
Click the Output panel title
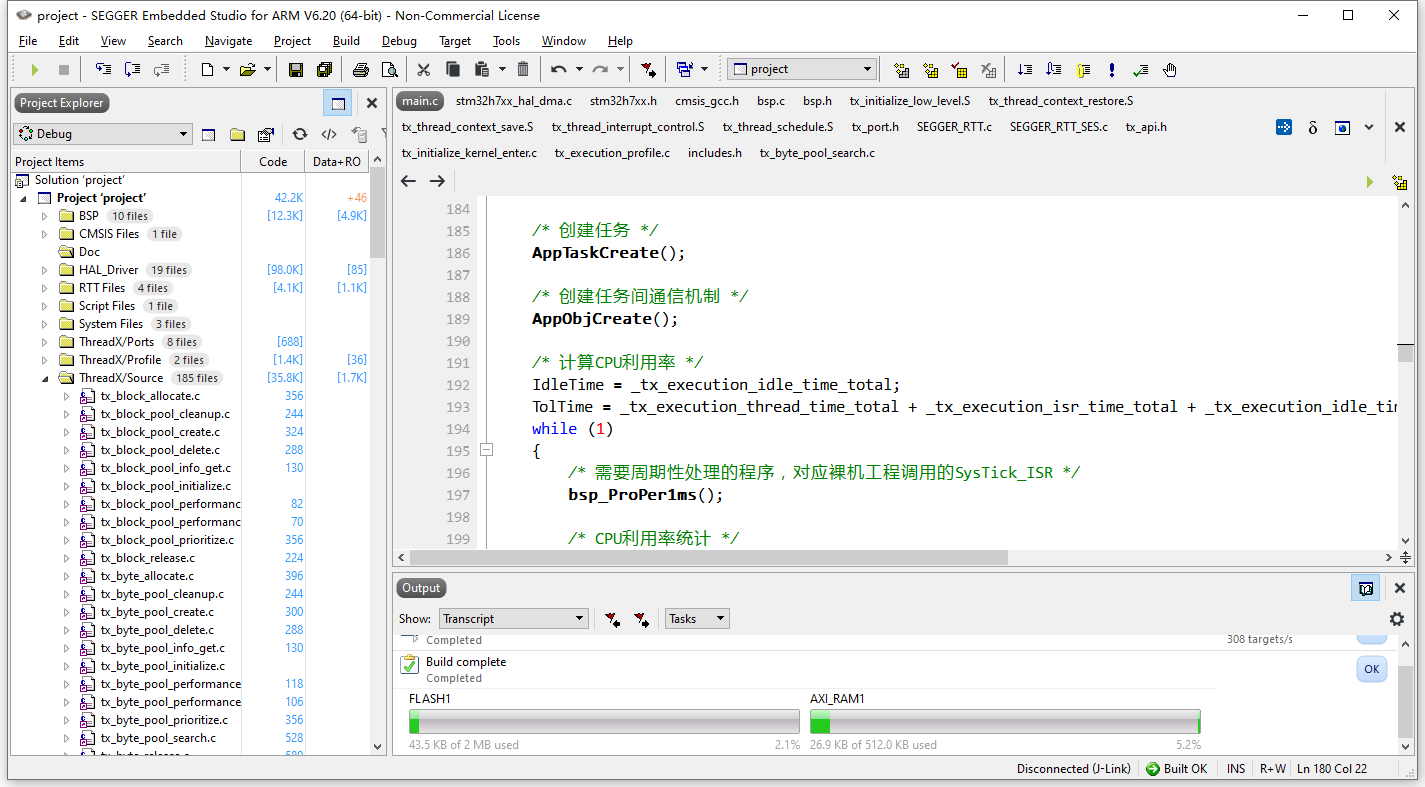(x=421, y=588)
